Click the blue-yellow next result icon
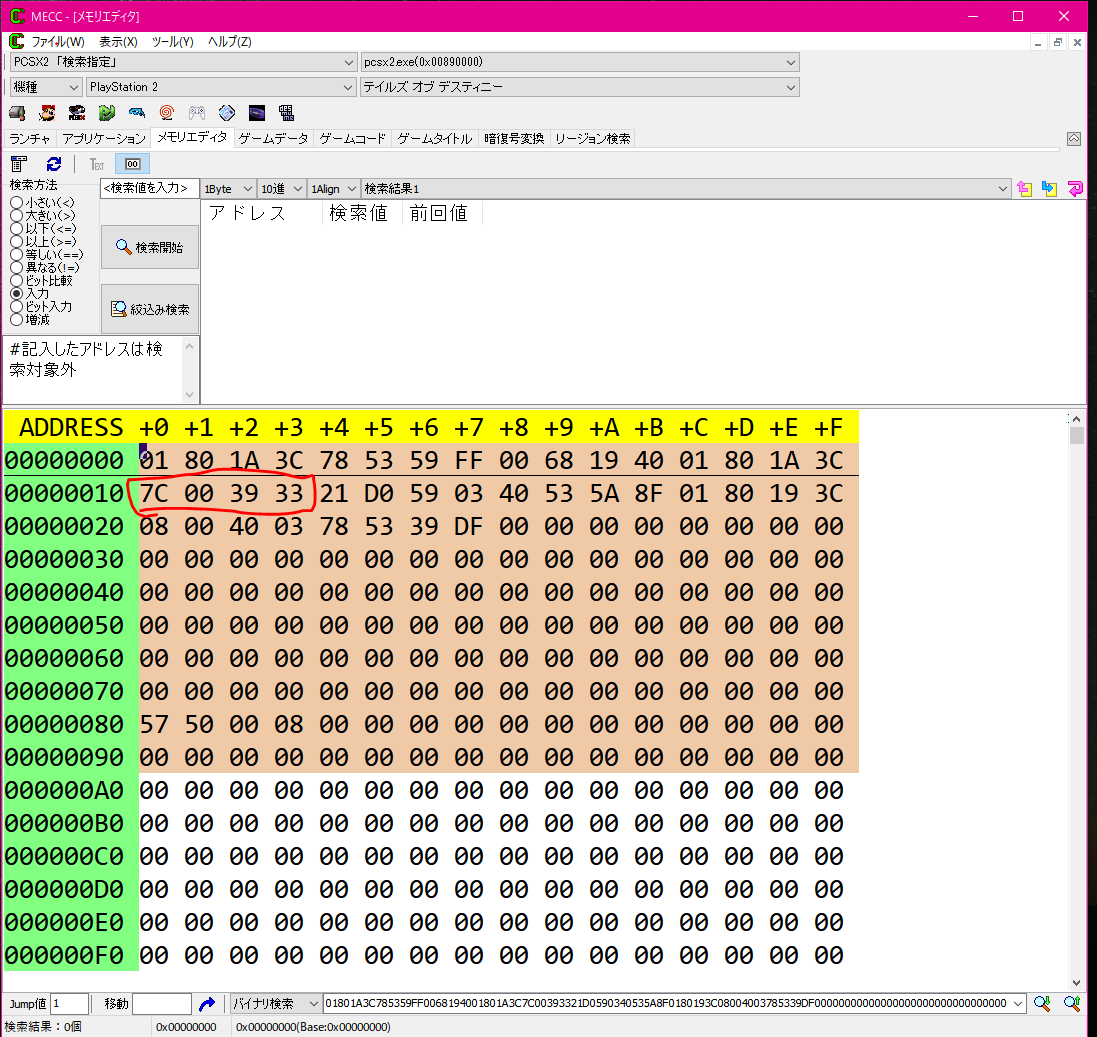 [x=1049, y=188]
